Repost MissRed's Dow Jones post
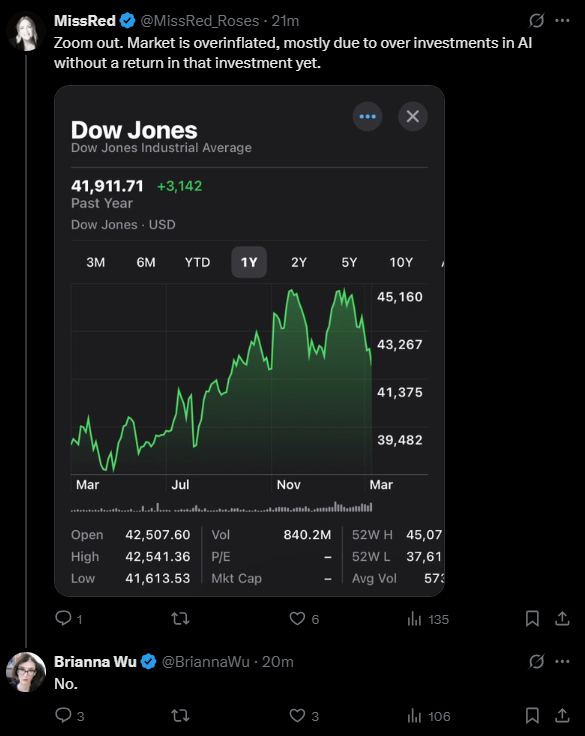585x736 pixels. click(x=180, y=619)
